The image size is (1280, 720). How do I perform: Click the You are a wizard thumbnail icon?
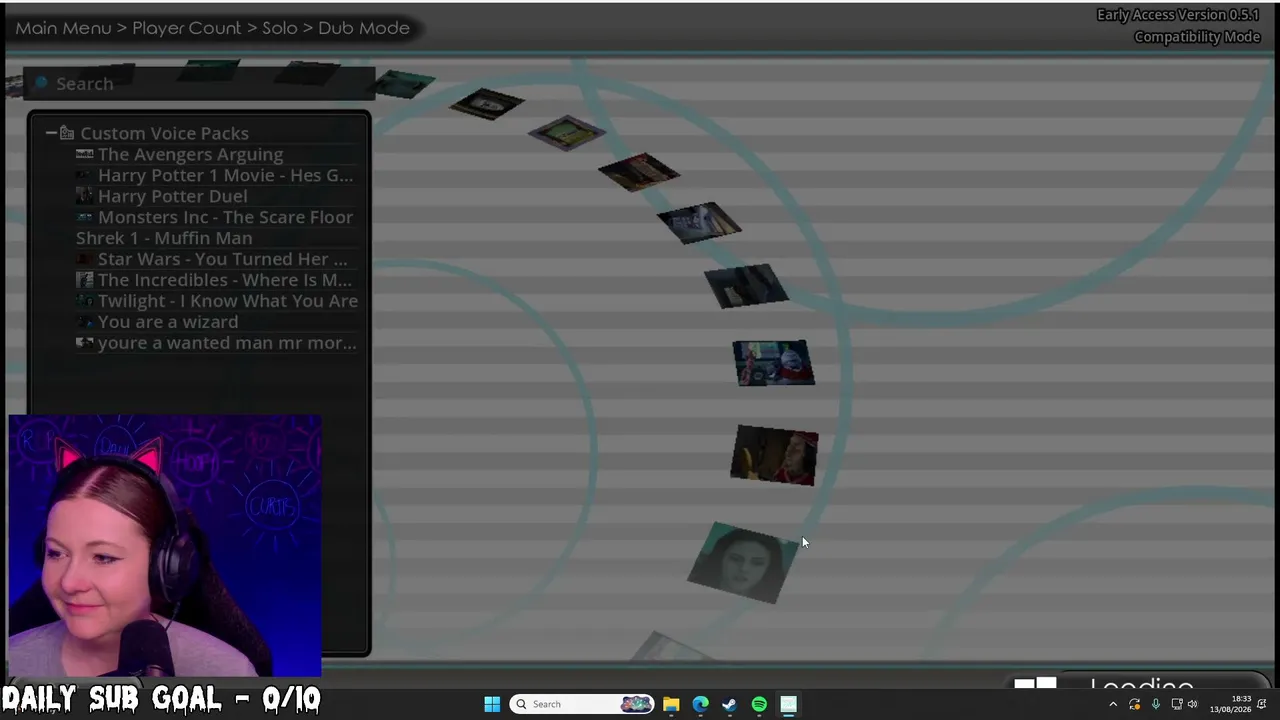point(85,322)
